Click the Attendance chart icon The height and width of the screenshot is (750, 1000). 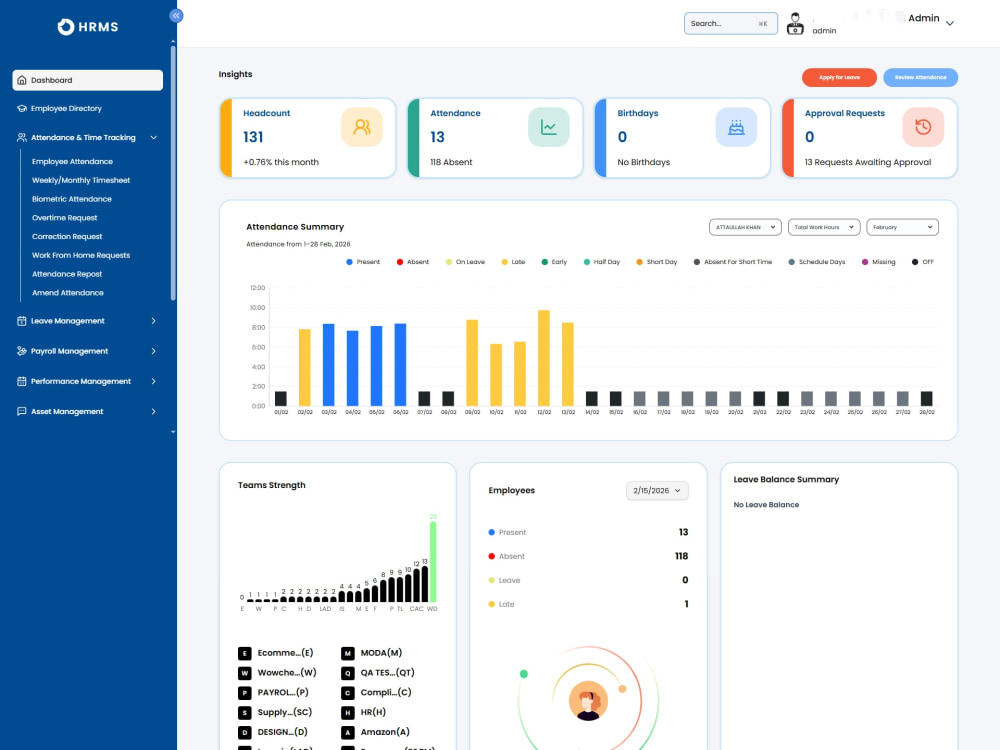(548, 127)
